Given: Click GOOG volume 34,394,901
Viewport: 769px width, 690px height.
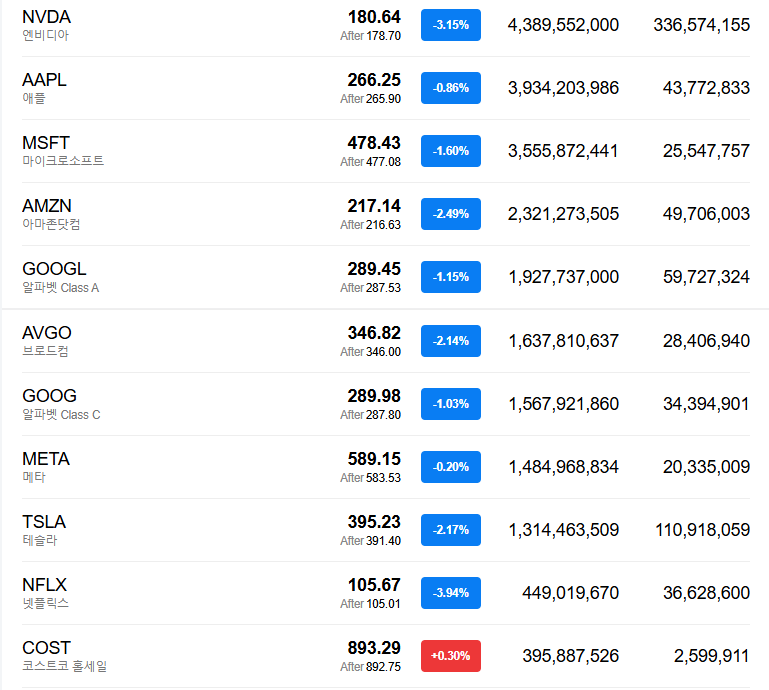Looking at the screenshot, I should point(706,404).
